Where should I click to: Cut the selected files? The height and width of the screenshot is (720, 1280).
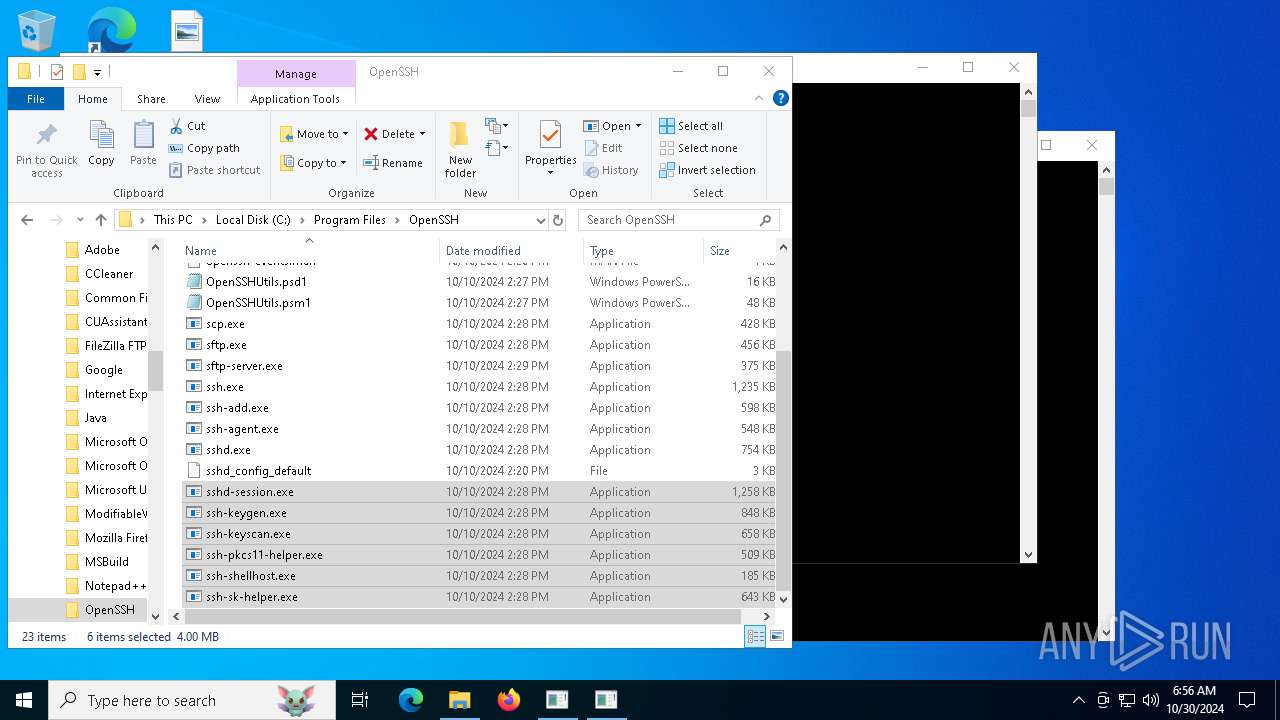point(187,126)
